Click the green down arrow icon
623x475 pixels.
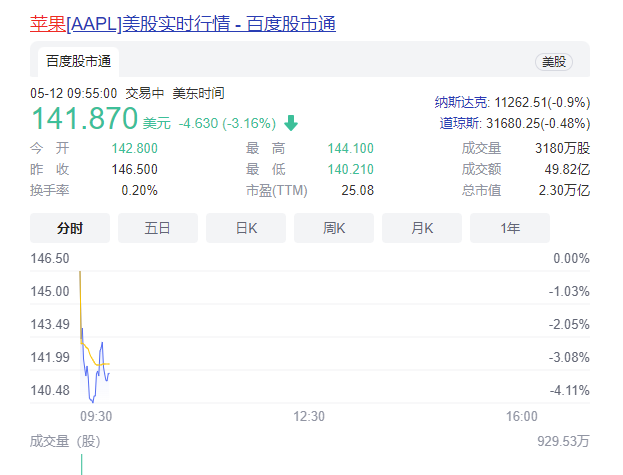click(x=291, y=123)
